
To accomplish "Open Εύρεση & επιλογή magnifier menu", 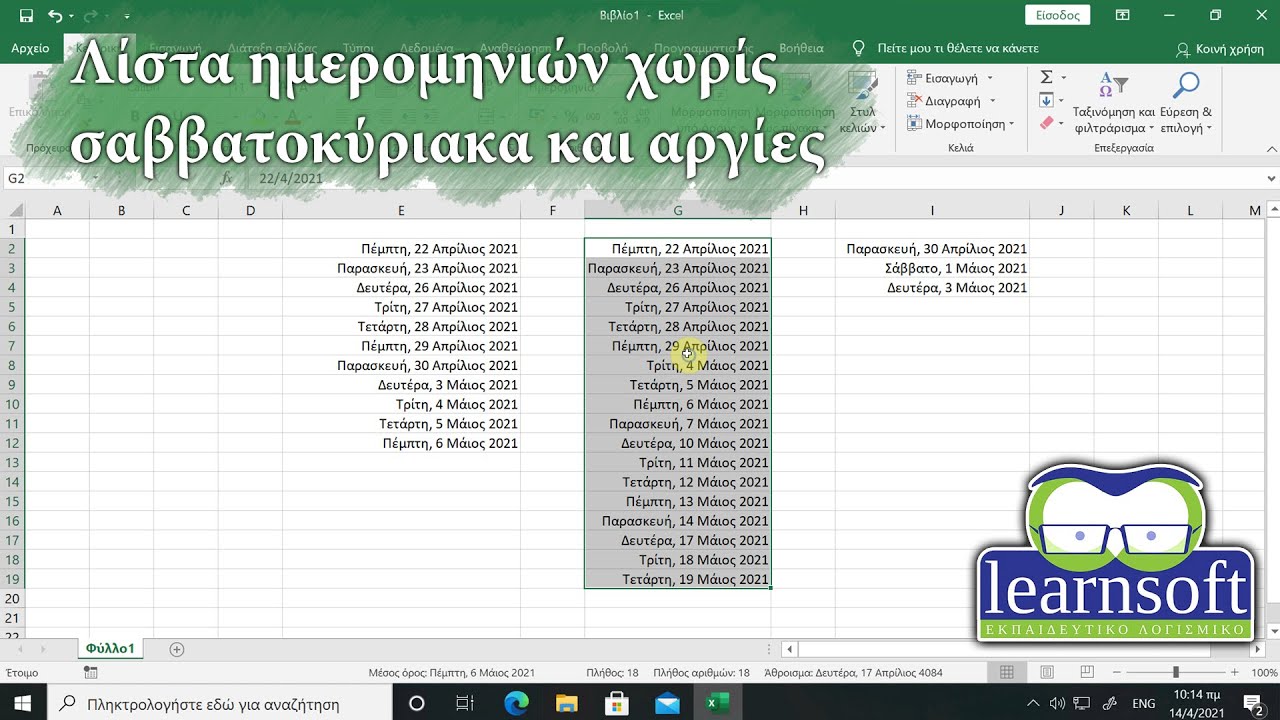I will pos(1186,103).
